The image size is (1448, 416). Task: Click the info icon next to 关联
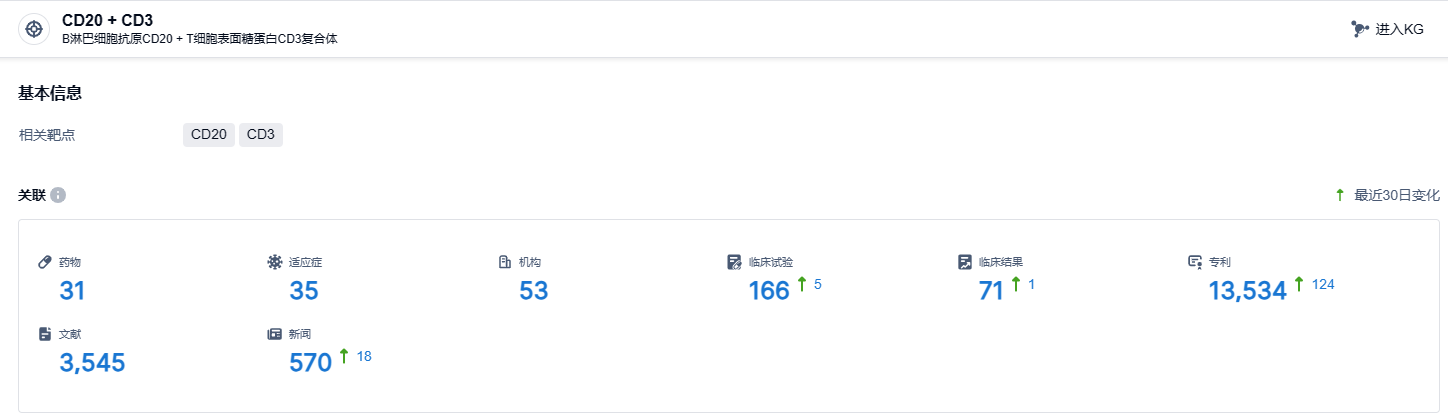click(58, 195)
